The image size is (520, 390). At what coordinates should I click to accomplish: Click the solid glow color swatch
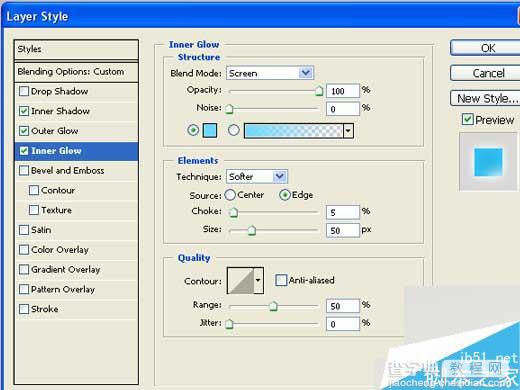click(x=210, y=130)
